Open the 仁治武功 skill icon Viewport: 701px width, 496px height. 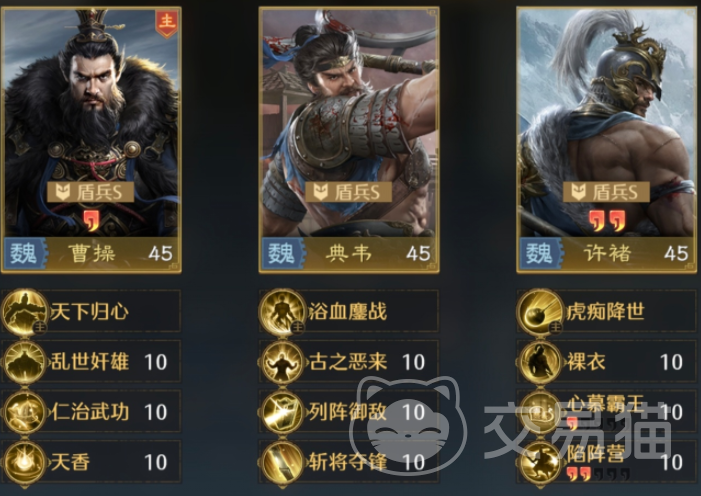pos(25,412)
